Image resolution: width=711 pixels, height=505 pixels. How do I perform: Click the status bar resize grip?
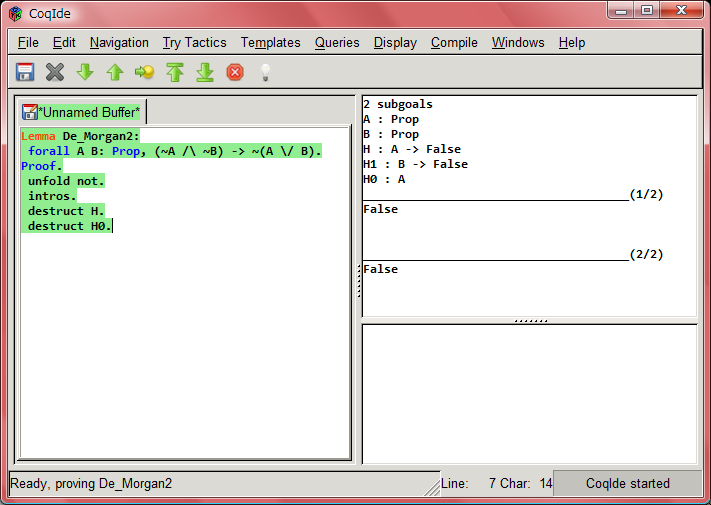point(433,488)
